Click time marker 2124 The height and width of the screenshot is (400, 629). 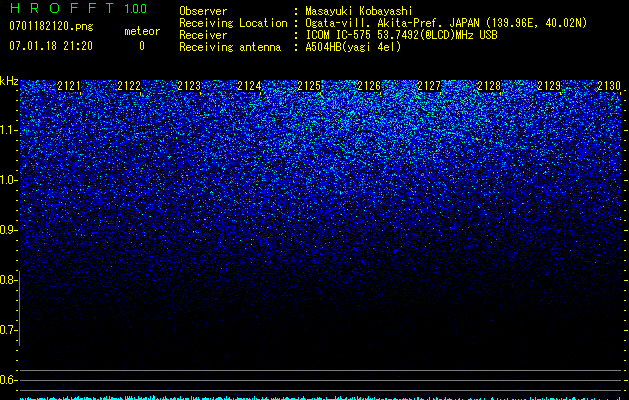pos(249,86)
